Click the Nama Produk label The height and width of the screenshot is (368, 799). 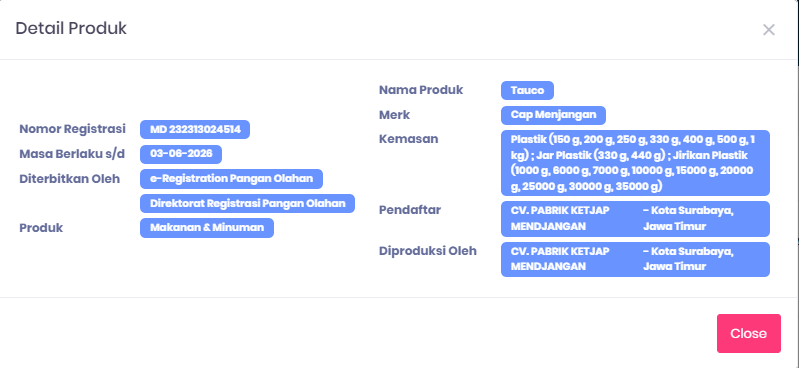pyautogui.click(x=421, y=90)
